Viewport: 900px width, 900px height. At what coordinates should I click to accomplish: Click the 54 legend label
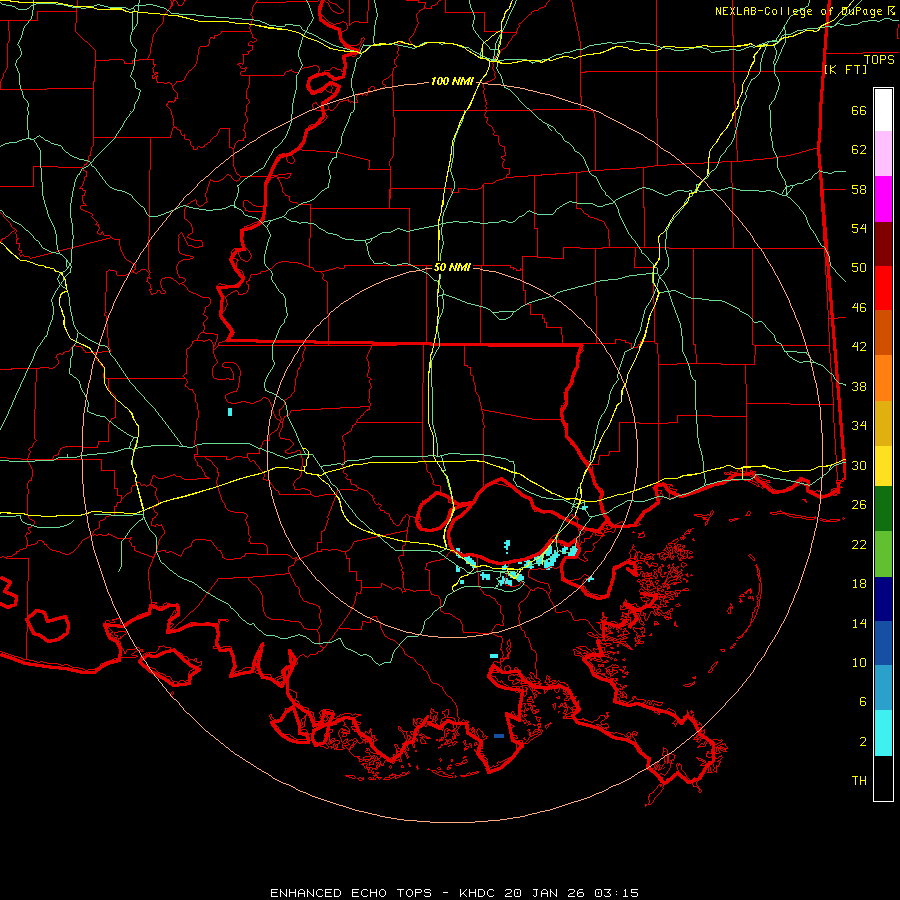click(859, 228)
